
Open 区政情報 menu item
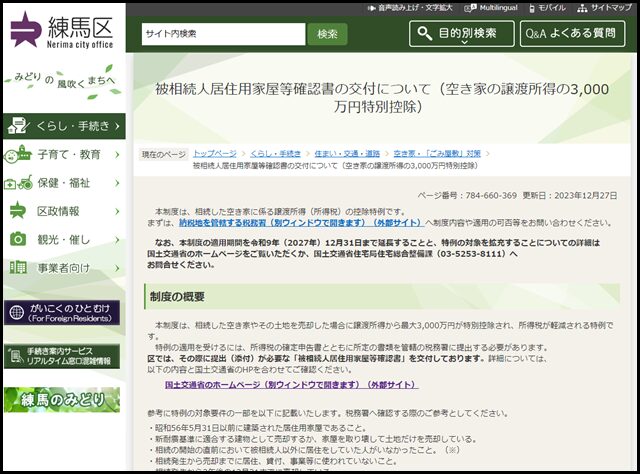coord(64,211)
